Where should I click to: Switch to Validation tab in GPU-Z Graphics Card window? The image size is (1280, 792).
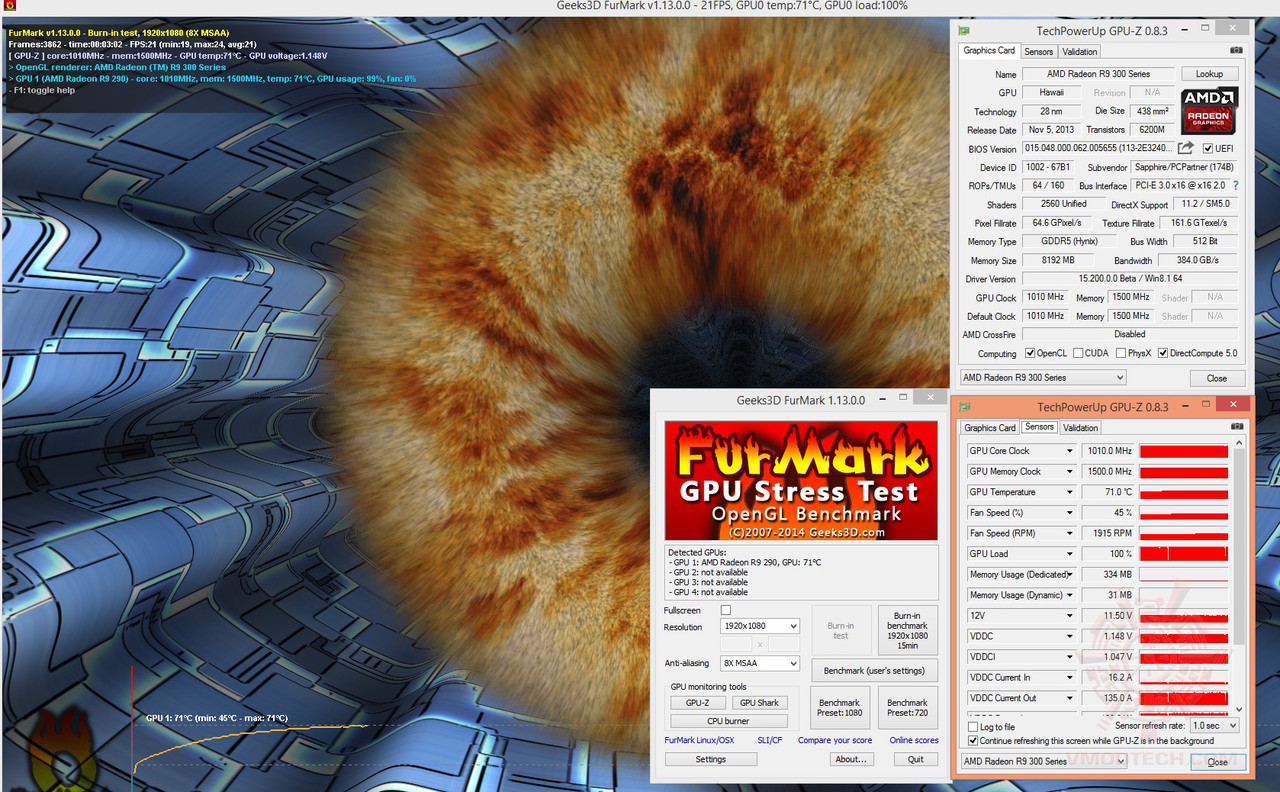point(1079,51)
